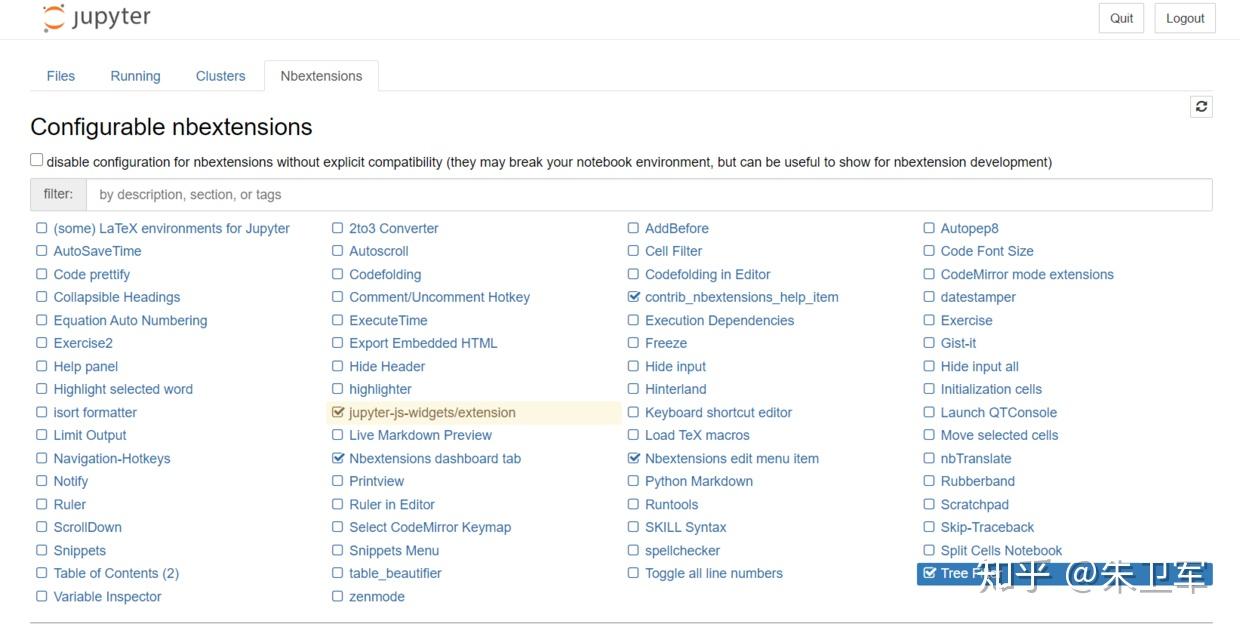Click the Jupyter logo
Viewport: 1240px width, 627px height.
pyautogui.click(x=97, y=18)
